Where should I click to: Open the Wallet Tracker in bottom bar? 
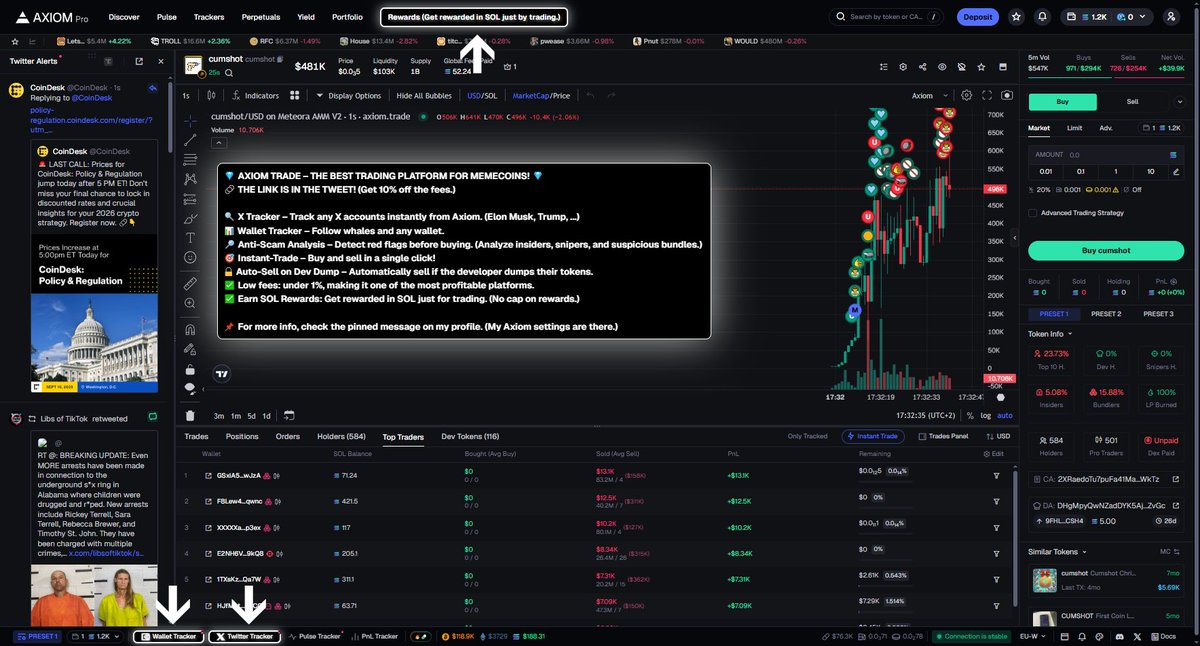click(167, 636)
